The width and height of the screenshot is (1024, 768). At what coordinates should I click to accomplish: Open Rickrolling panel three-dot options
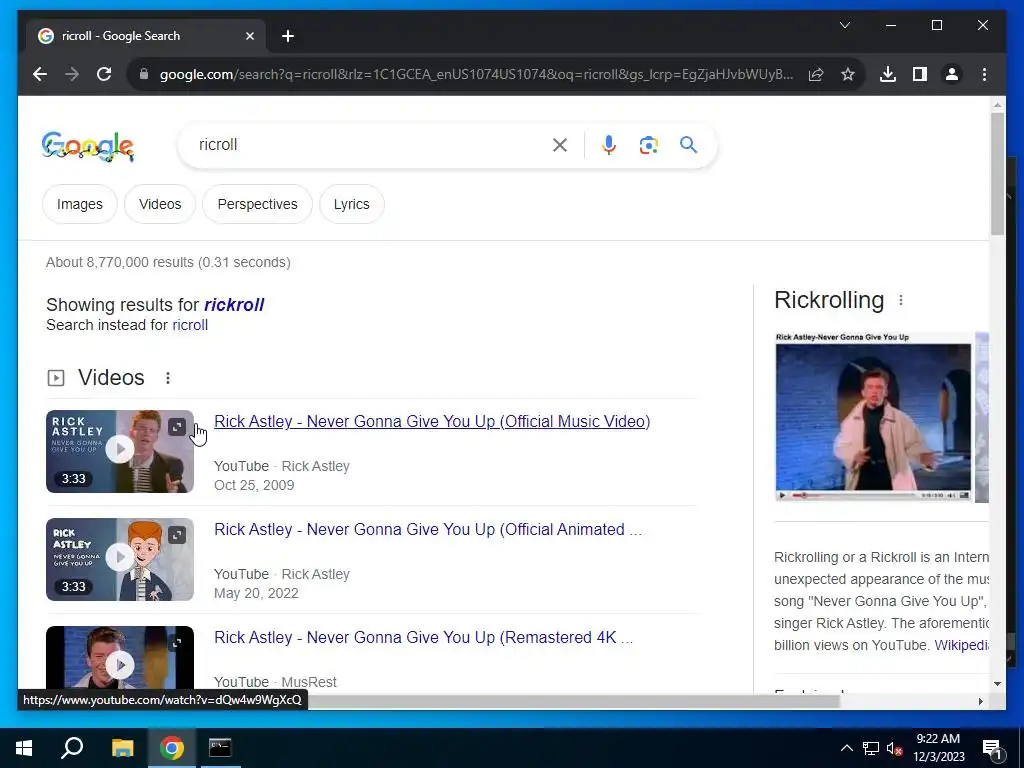[901, 300]
